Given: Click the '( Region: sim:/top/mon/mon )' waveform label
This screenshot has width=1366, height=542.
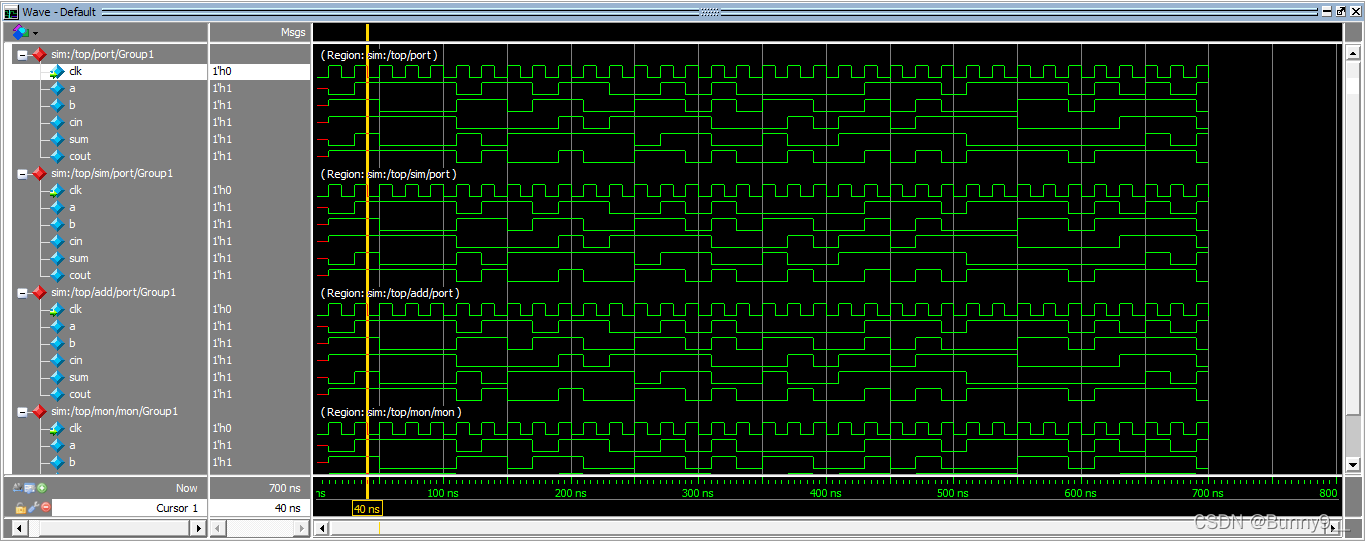Looking at the screenshot, I should (x=390, y=412).
